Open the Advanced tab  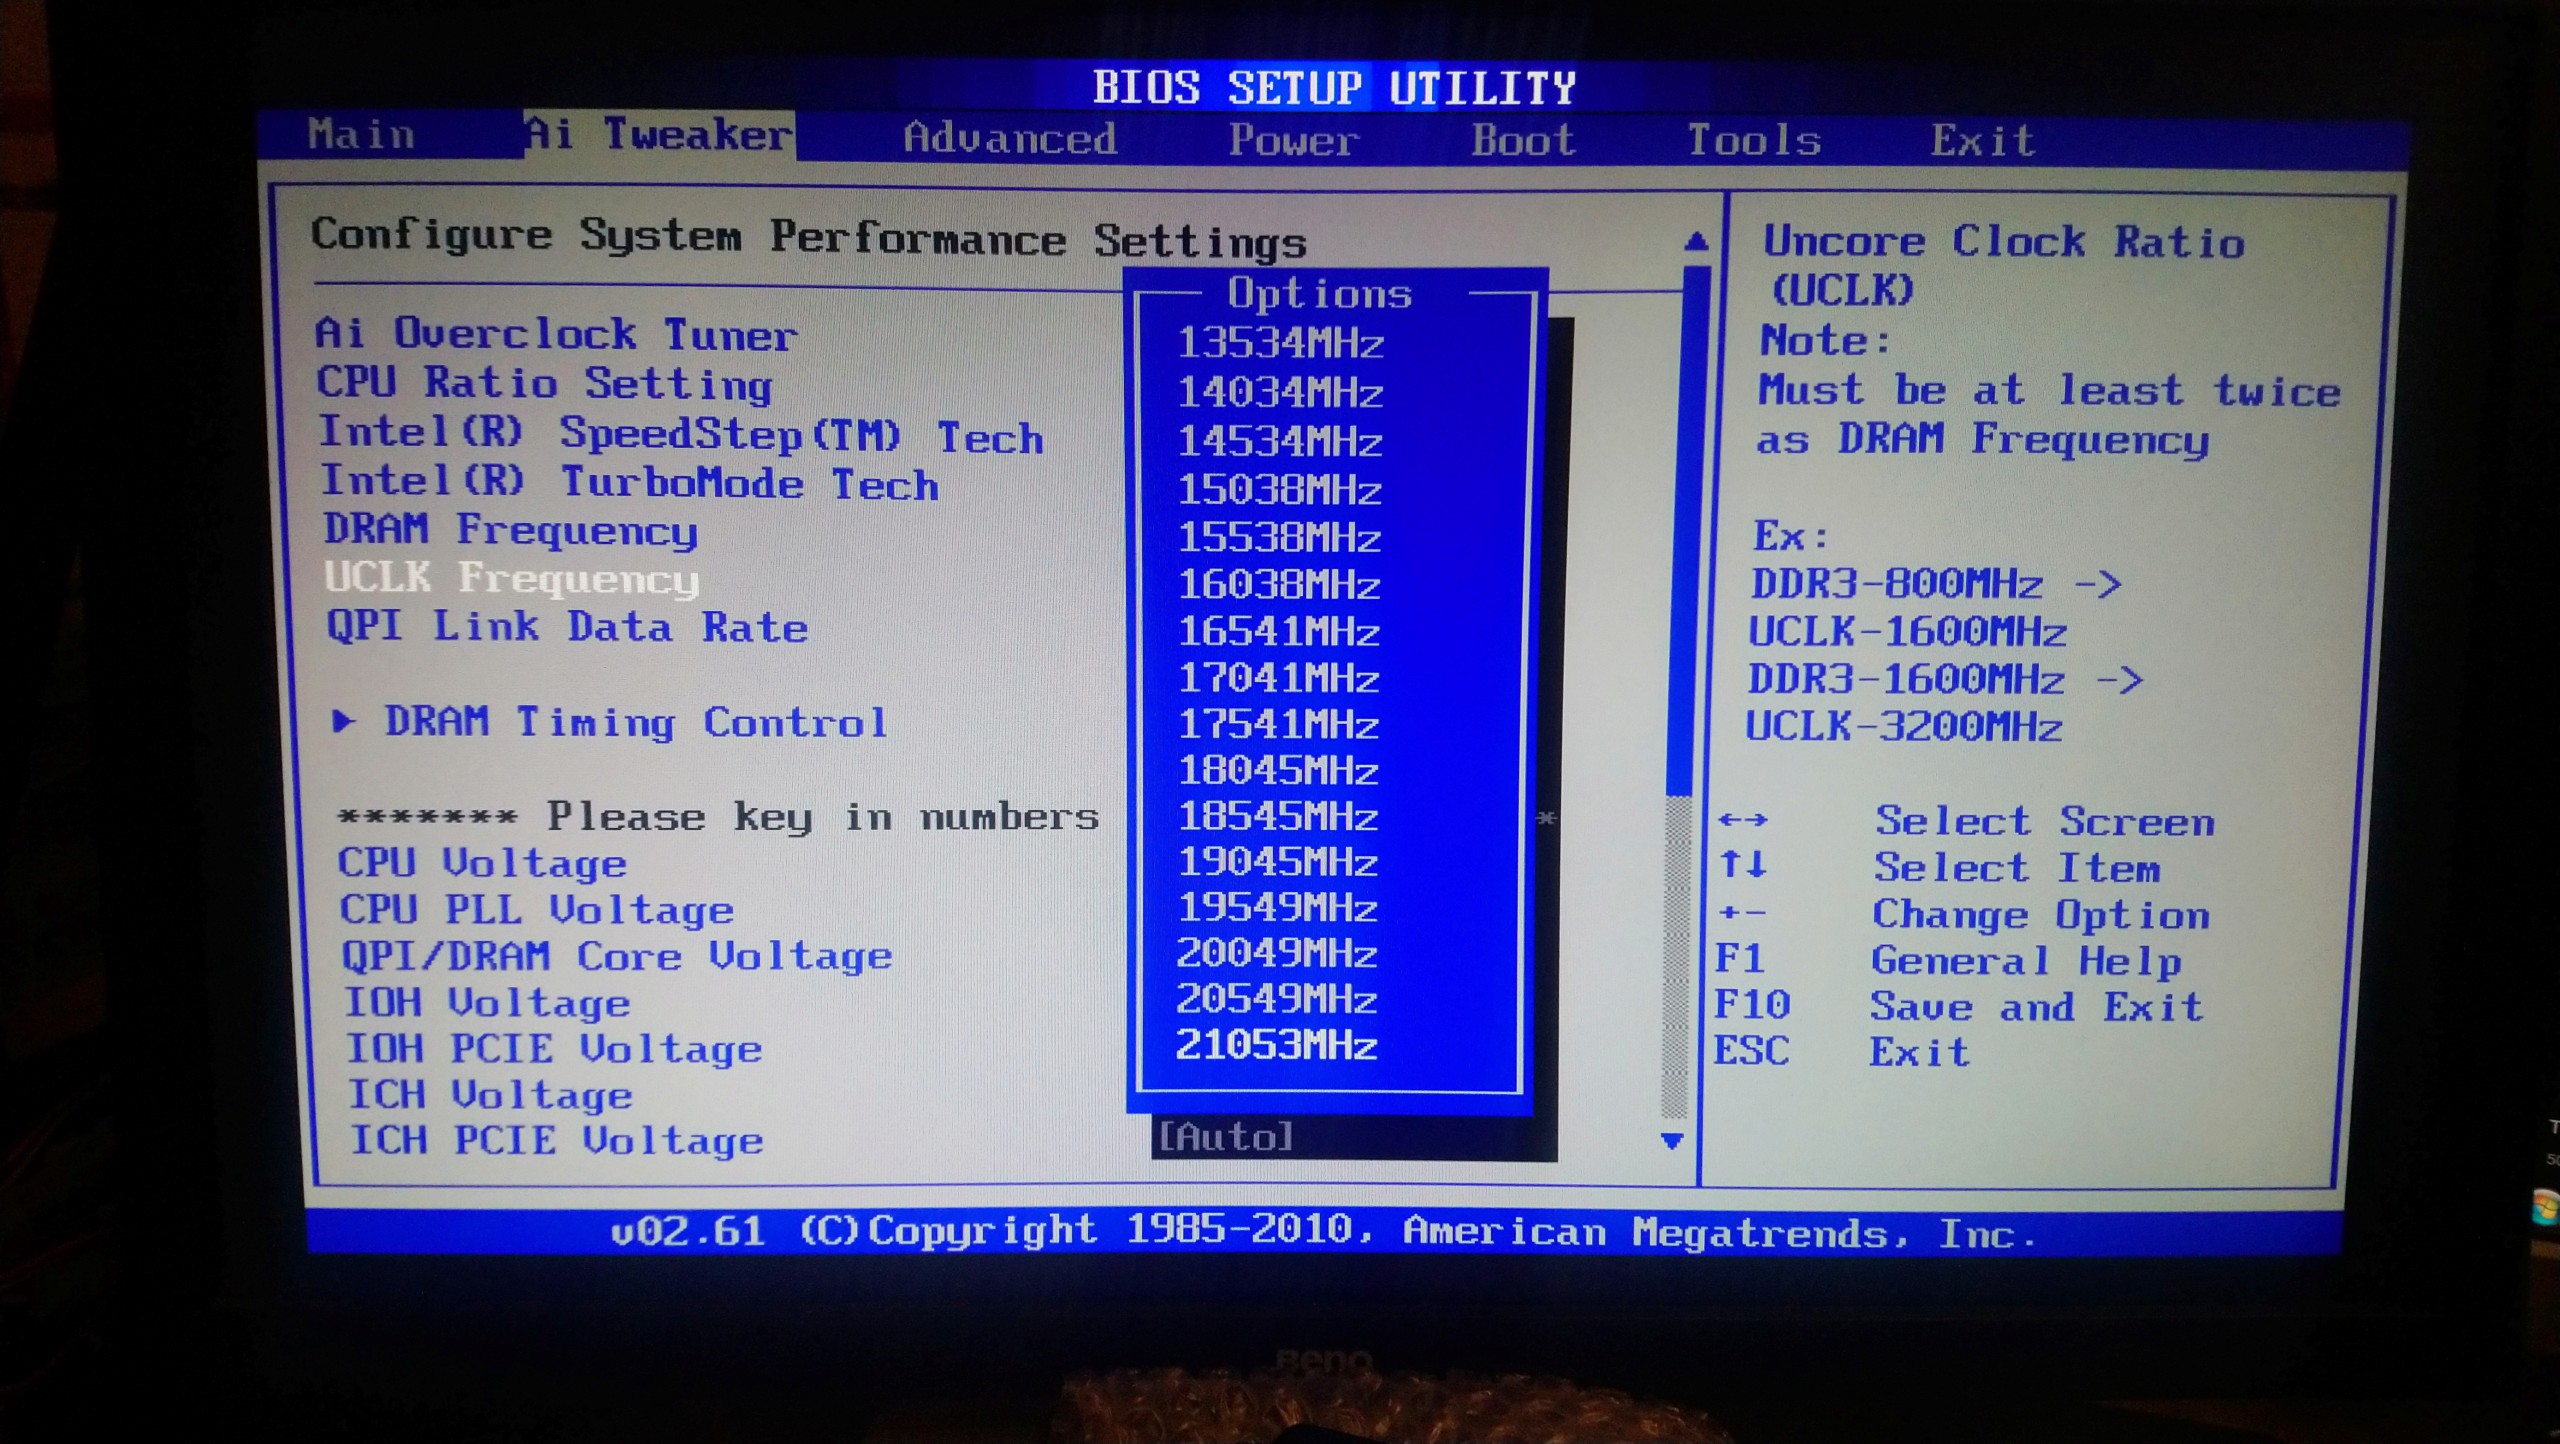coord(1010,138)
